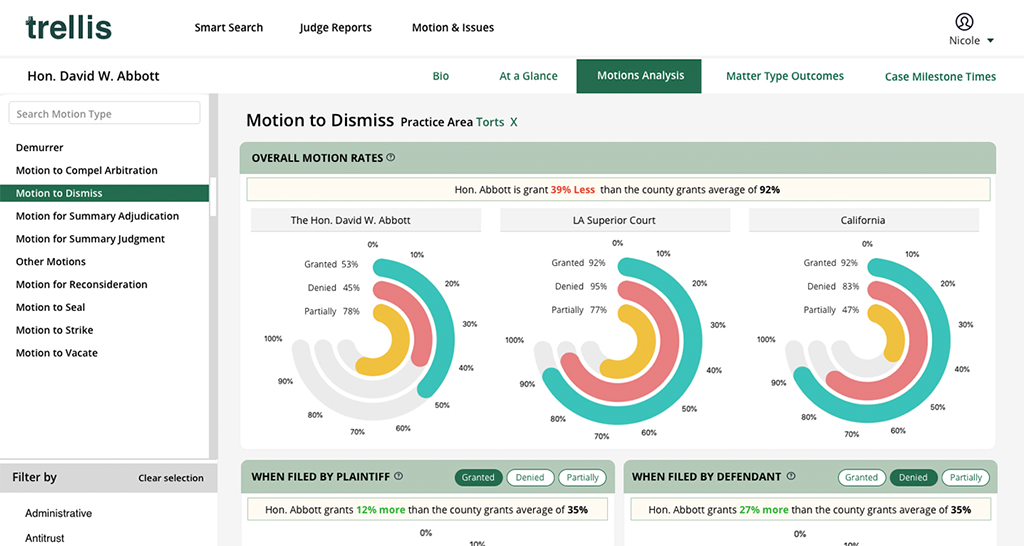Click info icon beside Overall Motion Rates
The width and height of the screenshot is (1024, 546).
point(391,158)
